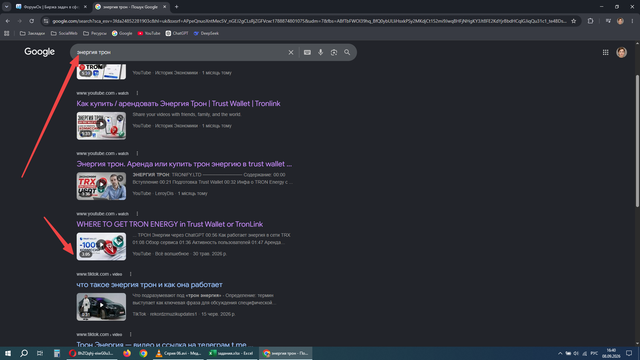View site information icon in the address bar
Viewport: 640px width, 360px height.
[x=46, y=21]
